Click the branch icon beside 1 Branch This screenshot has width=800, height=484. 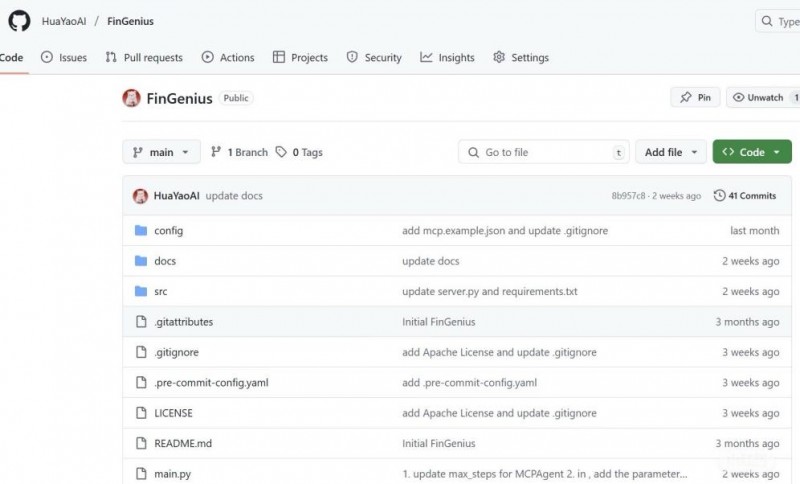[x=216, y=152]
